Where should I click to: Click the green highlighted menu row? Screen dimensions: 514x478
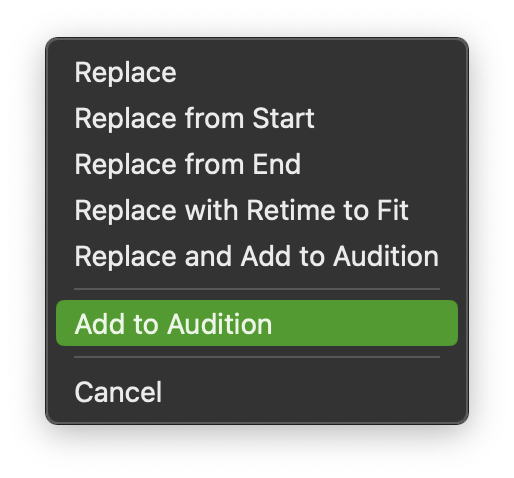(257, 323)
